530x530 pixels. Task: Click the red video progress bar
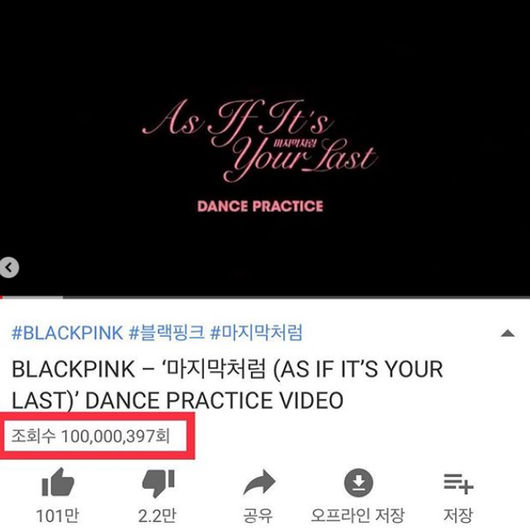32,297
